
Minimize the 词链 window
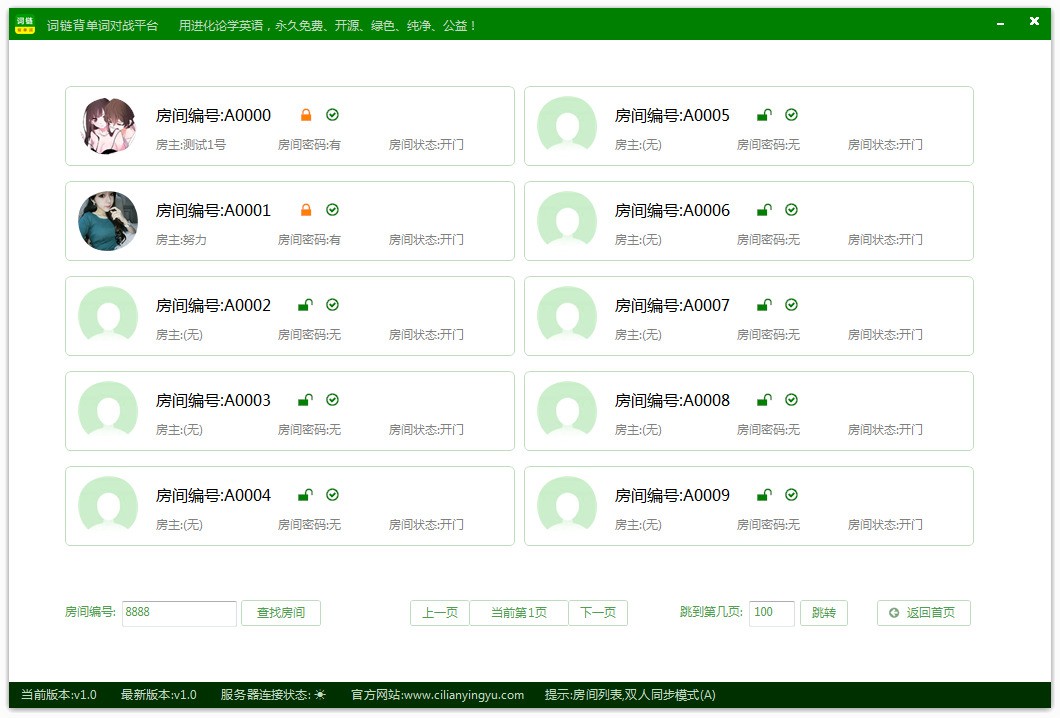click(1000, 24)
